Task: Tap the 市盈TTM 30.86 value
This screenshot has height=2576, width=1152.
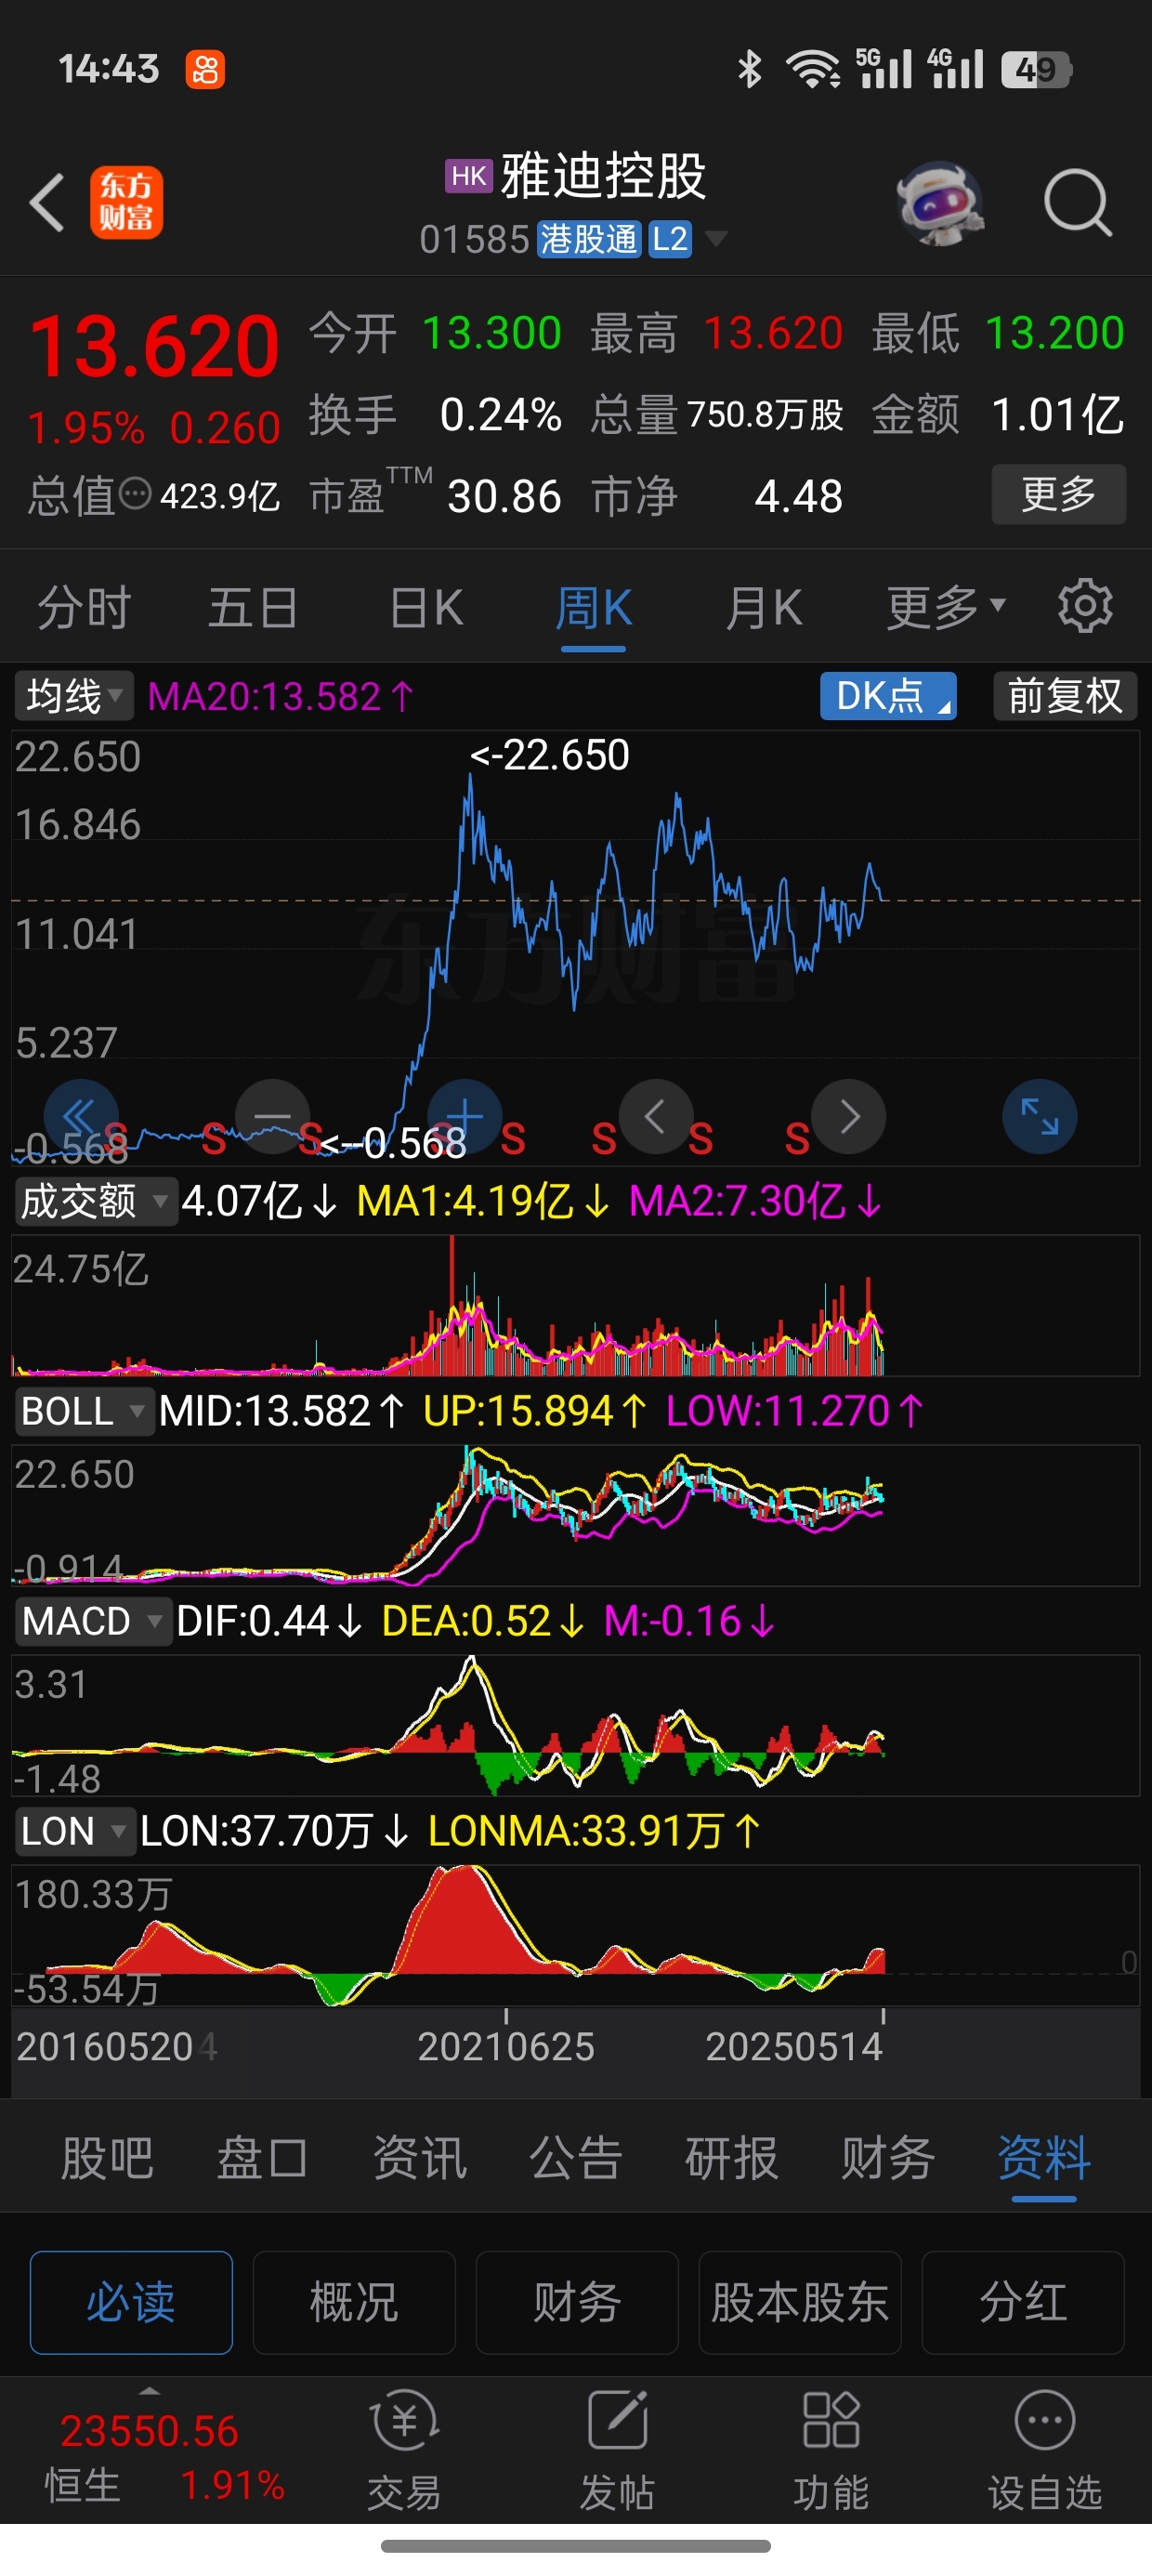Action: [x=504, y=496]
